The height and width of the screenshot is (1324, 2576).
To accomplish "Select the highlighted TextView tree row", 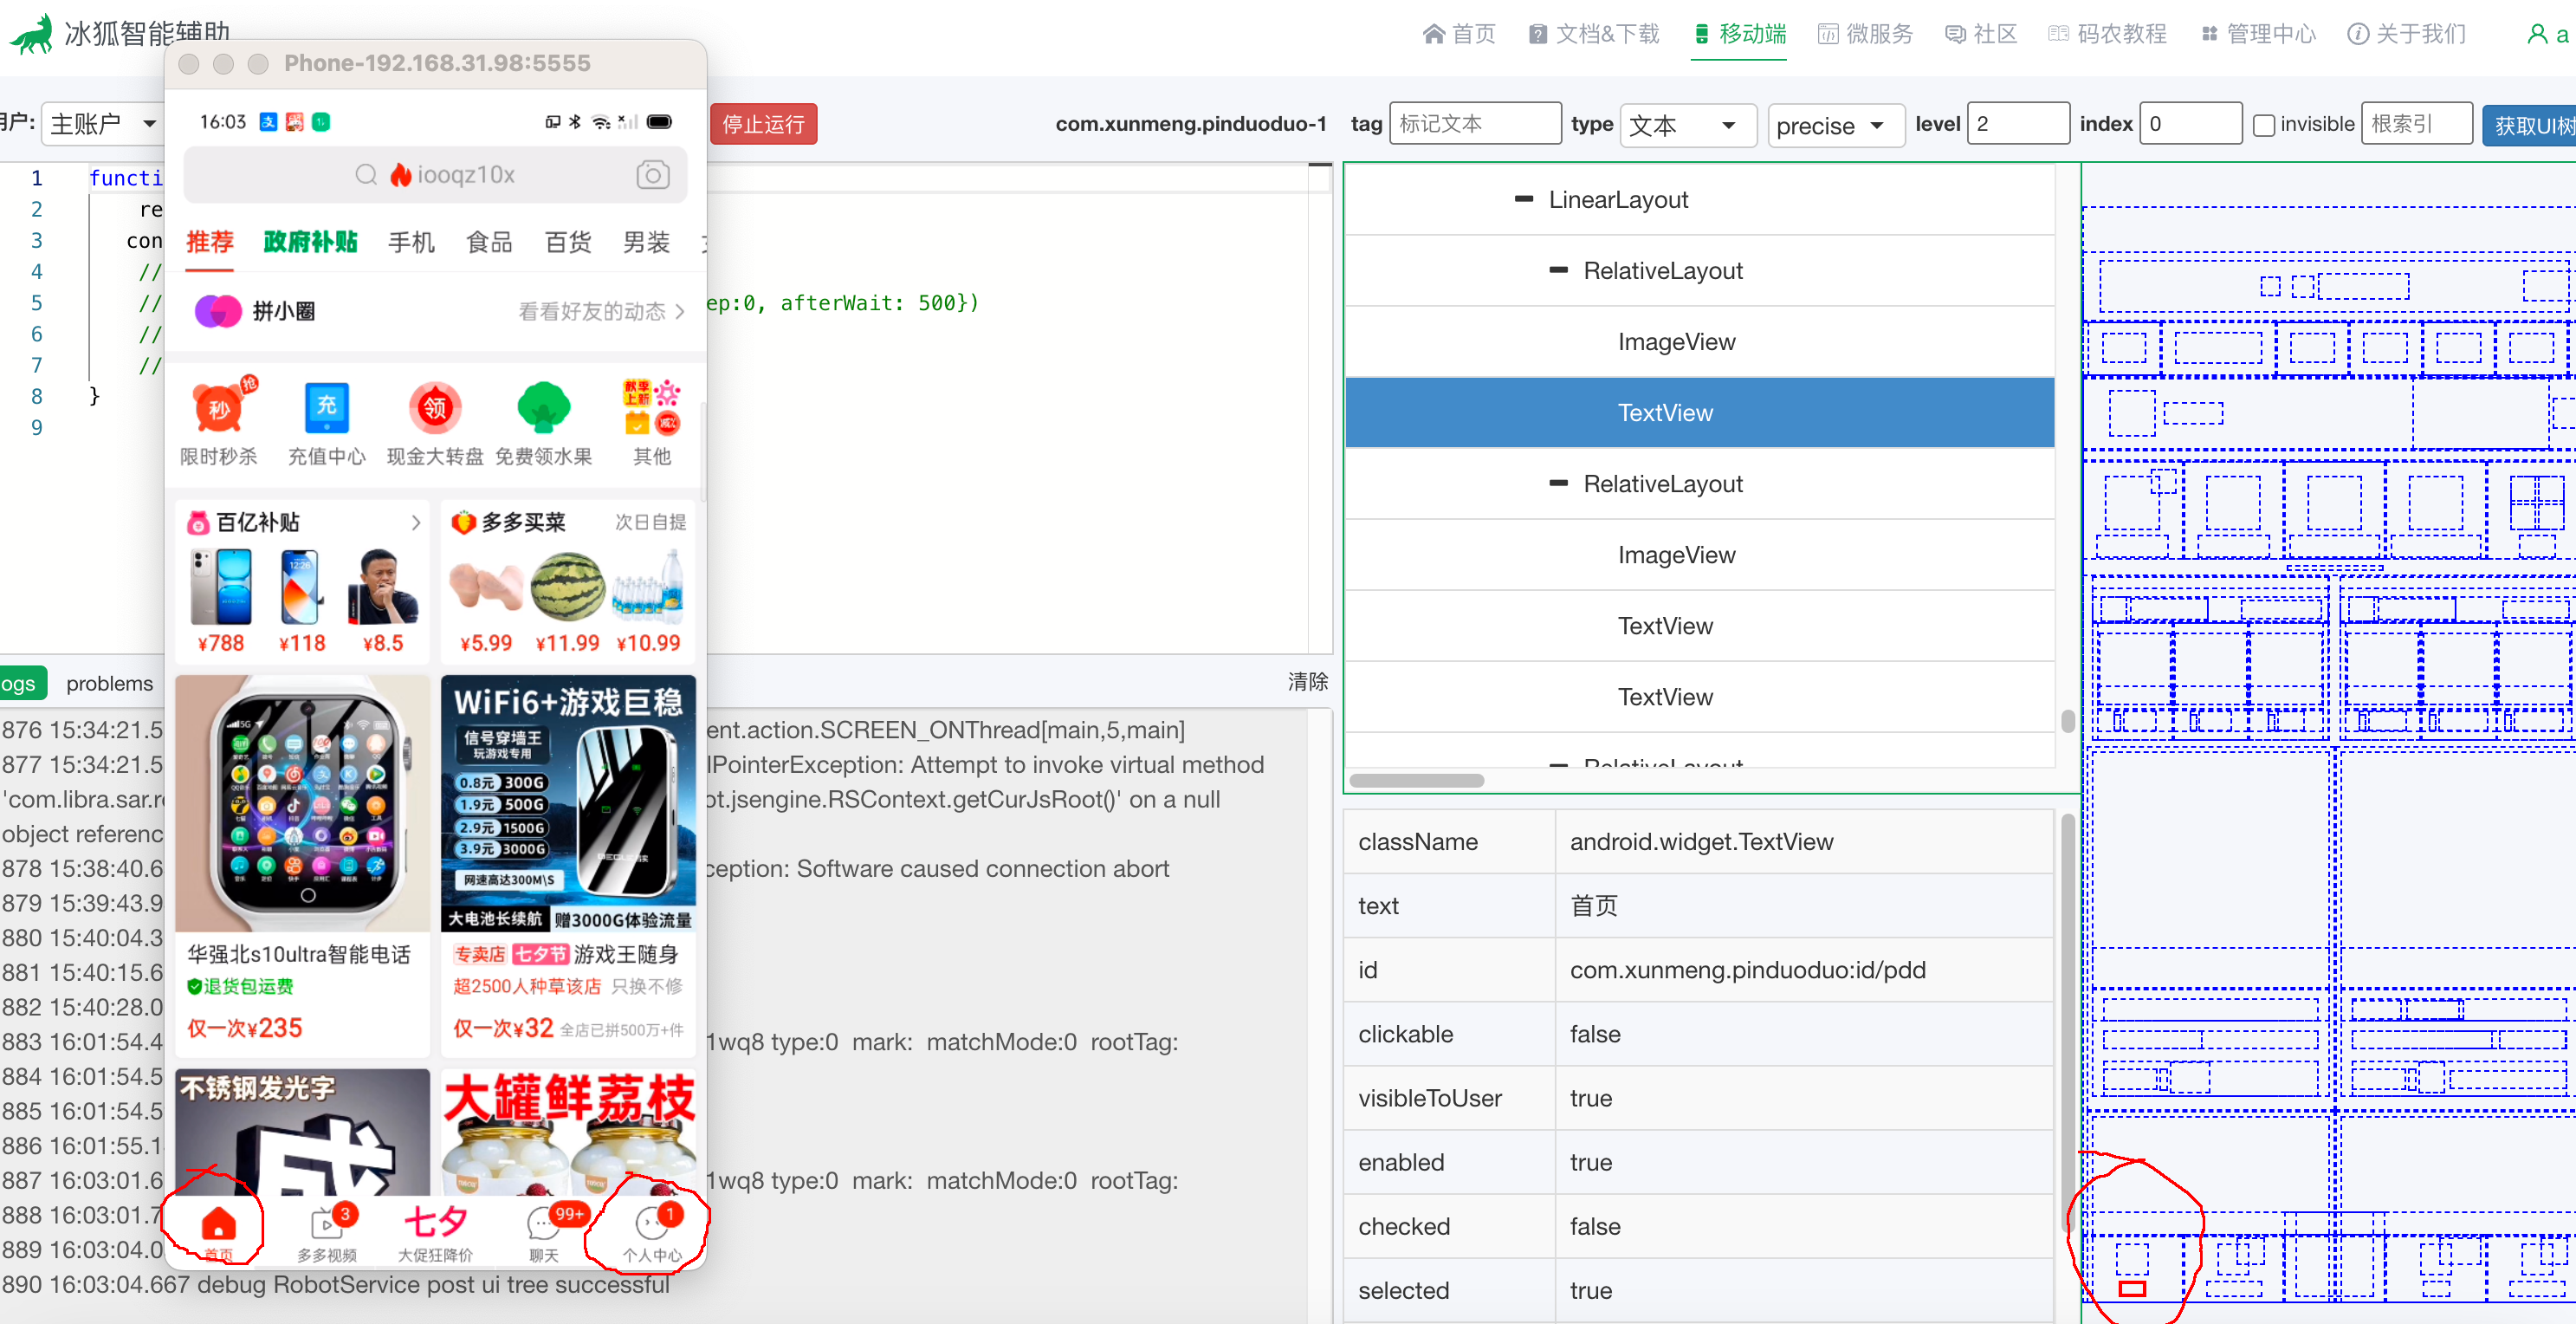I will tap(1699, 412).
